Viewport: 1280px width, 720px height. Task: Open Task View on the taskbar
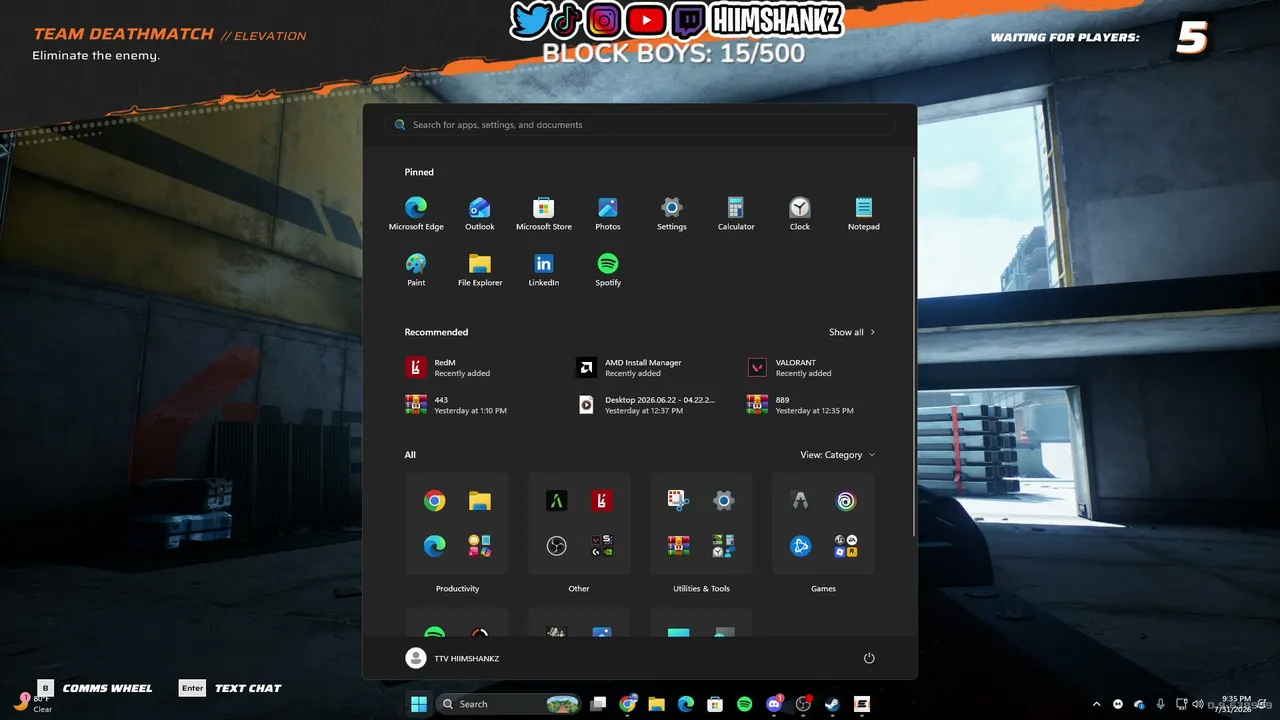pyautogui.click(x=598, y=704)
